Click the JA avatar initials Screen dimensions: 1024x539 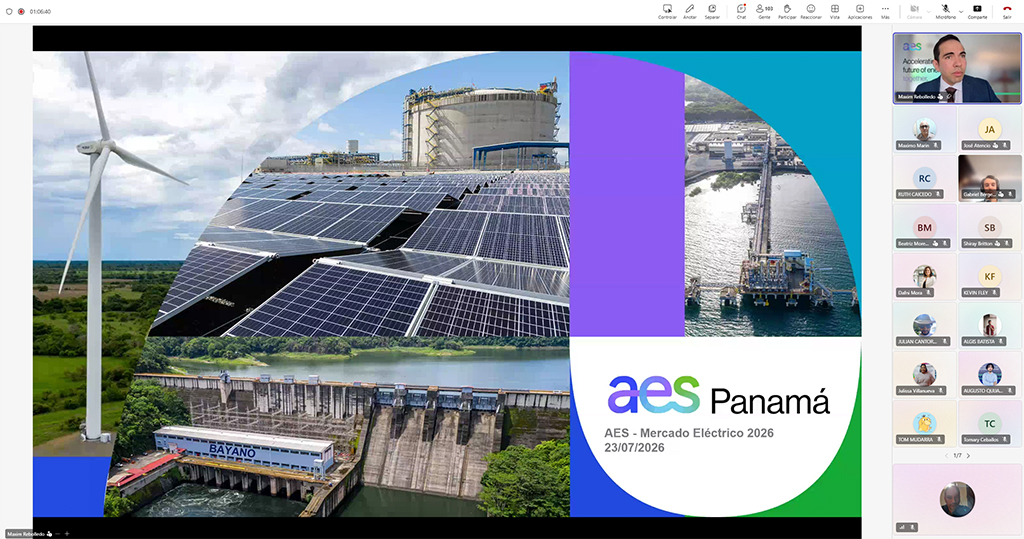click(989, 129)
